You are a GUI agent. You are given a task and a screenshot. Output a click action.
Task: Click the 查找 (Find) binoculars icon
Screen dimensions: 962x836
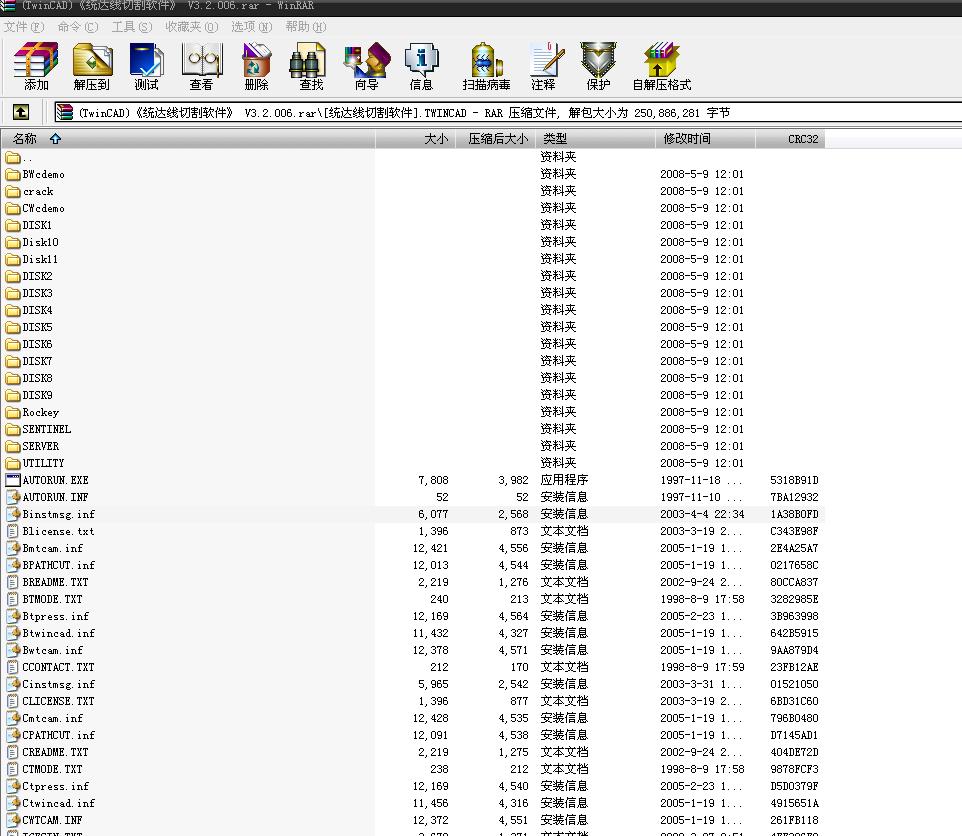click(307, 59)
